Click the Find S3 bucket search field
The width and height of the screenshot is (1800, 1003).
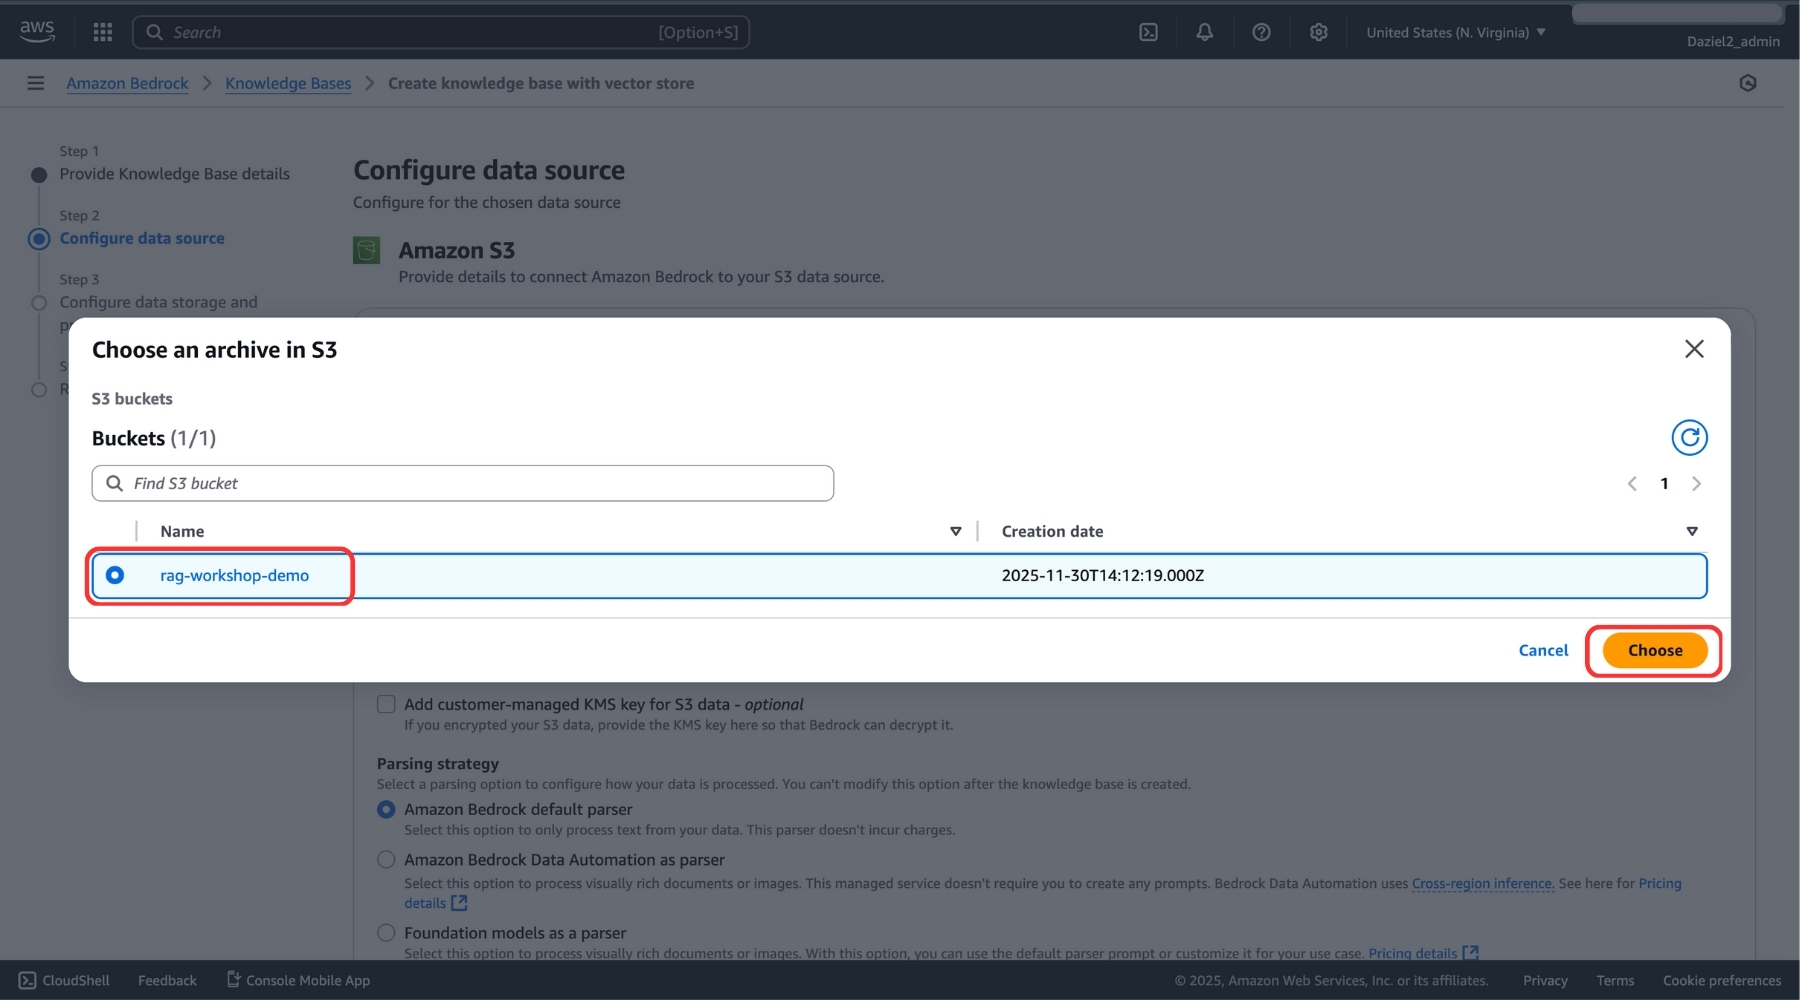pos(462,483)
